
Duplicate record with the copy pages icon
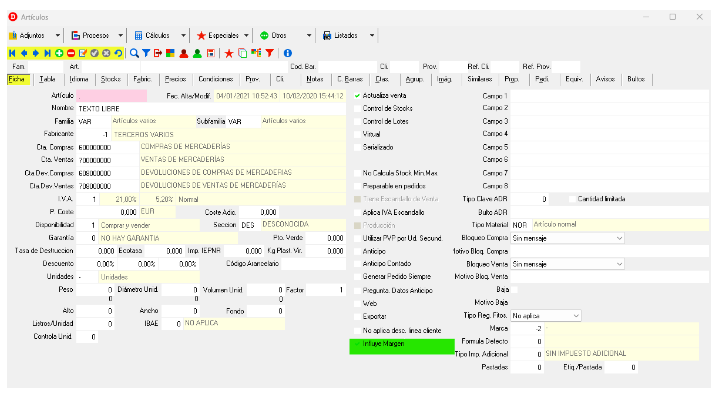(243, 53)
